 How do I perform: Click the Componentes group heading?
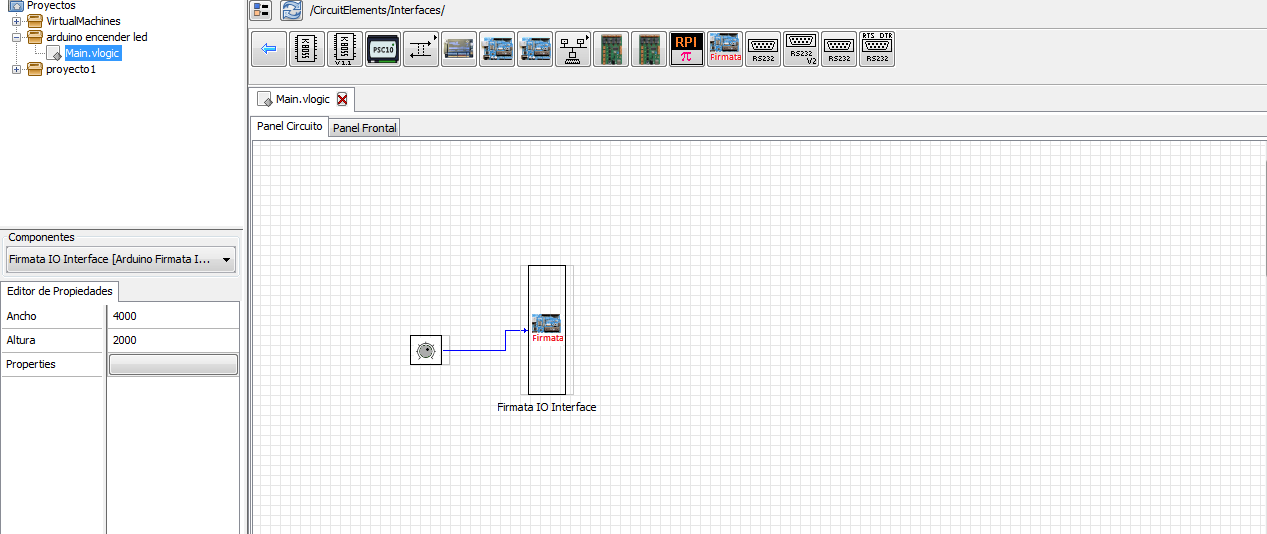point(42,237)
